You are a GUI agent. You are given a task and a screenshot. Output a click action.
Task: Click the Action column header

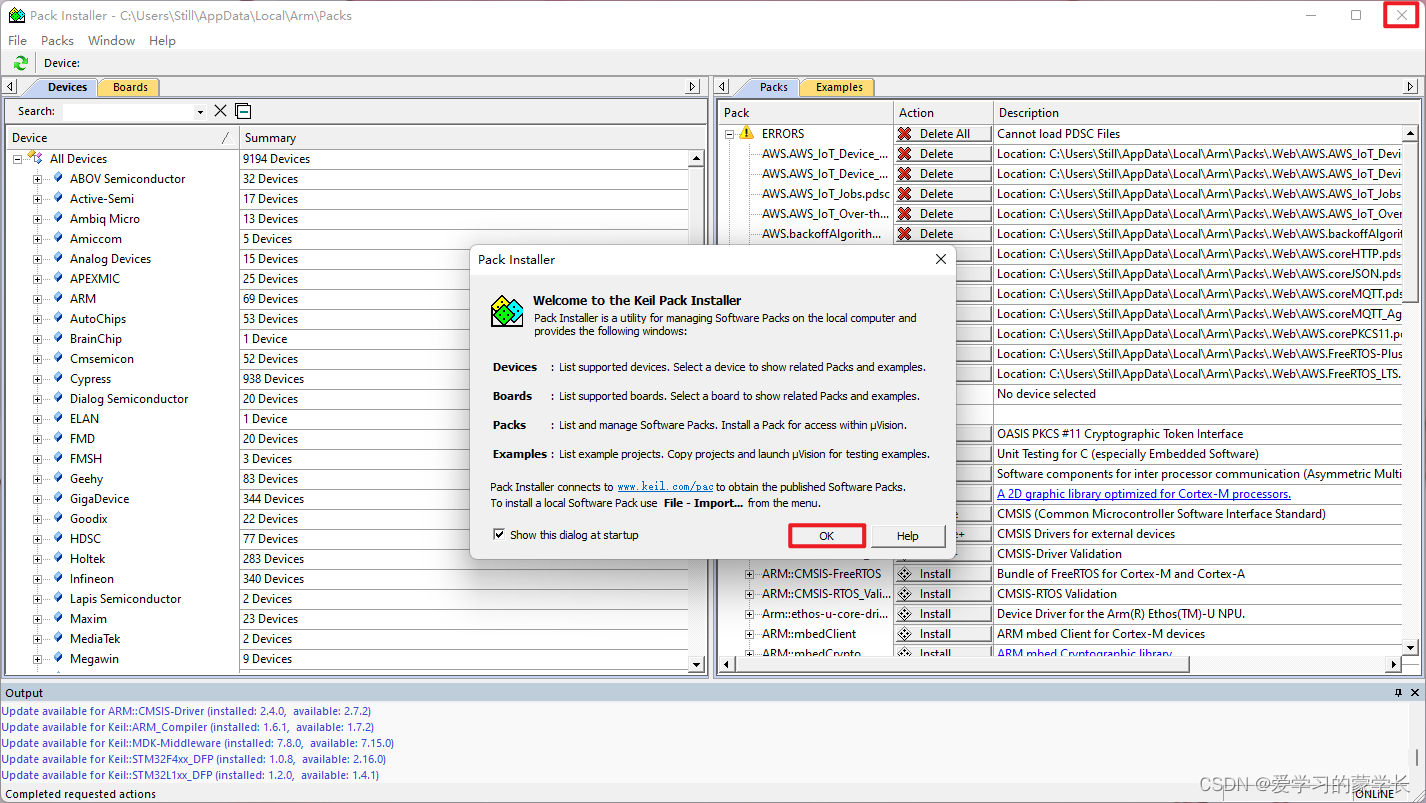(942, 113)
